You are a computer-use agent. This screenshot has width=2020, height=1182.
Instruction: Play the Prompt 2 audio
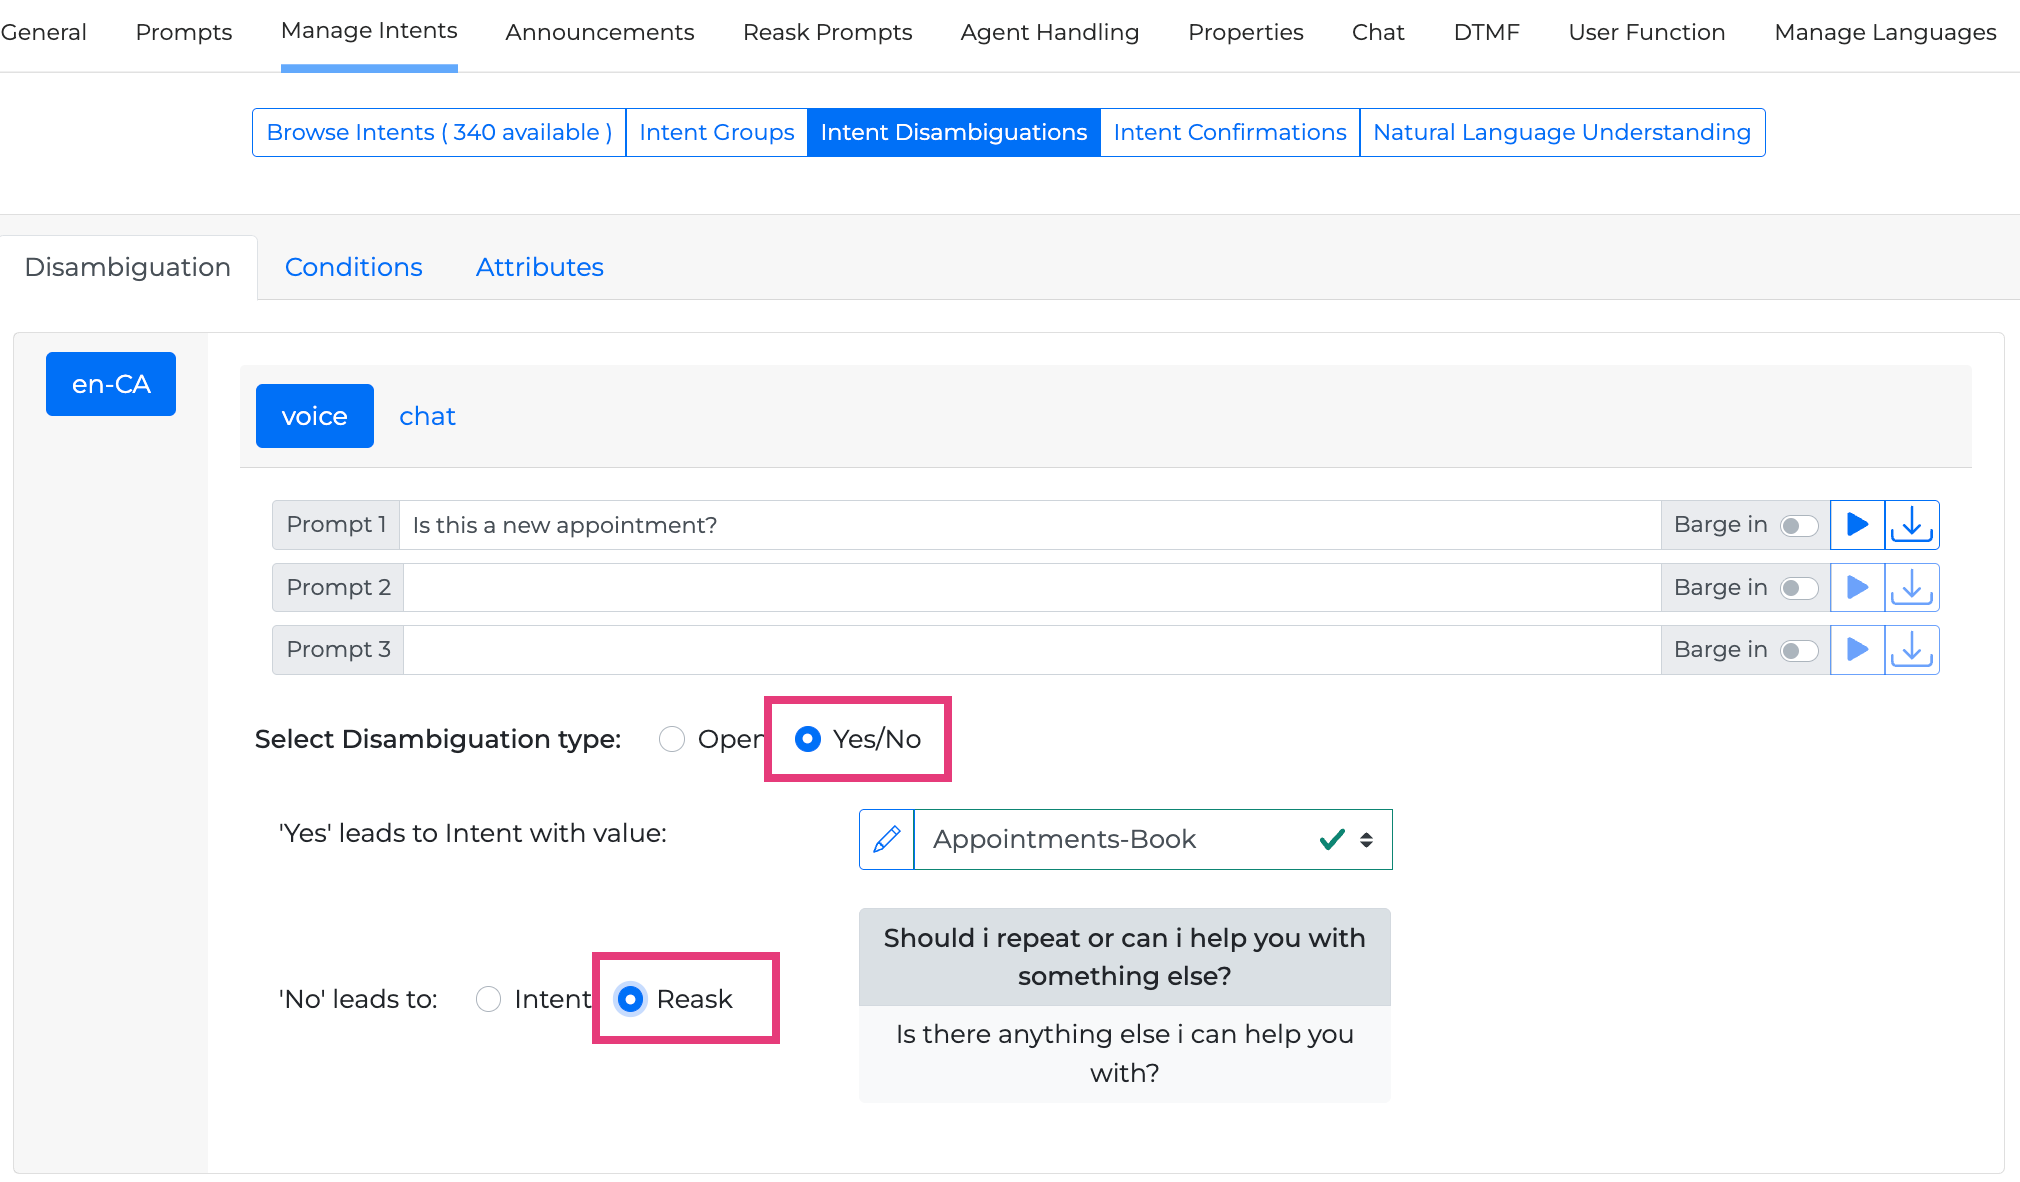pyautogui.click(x=1857, y=587)
